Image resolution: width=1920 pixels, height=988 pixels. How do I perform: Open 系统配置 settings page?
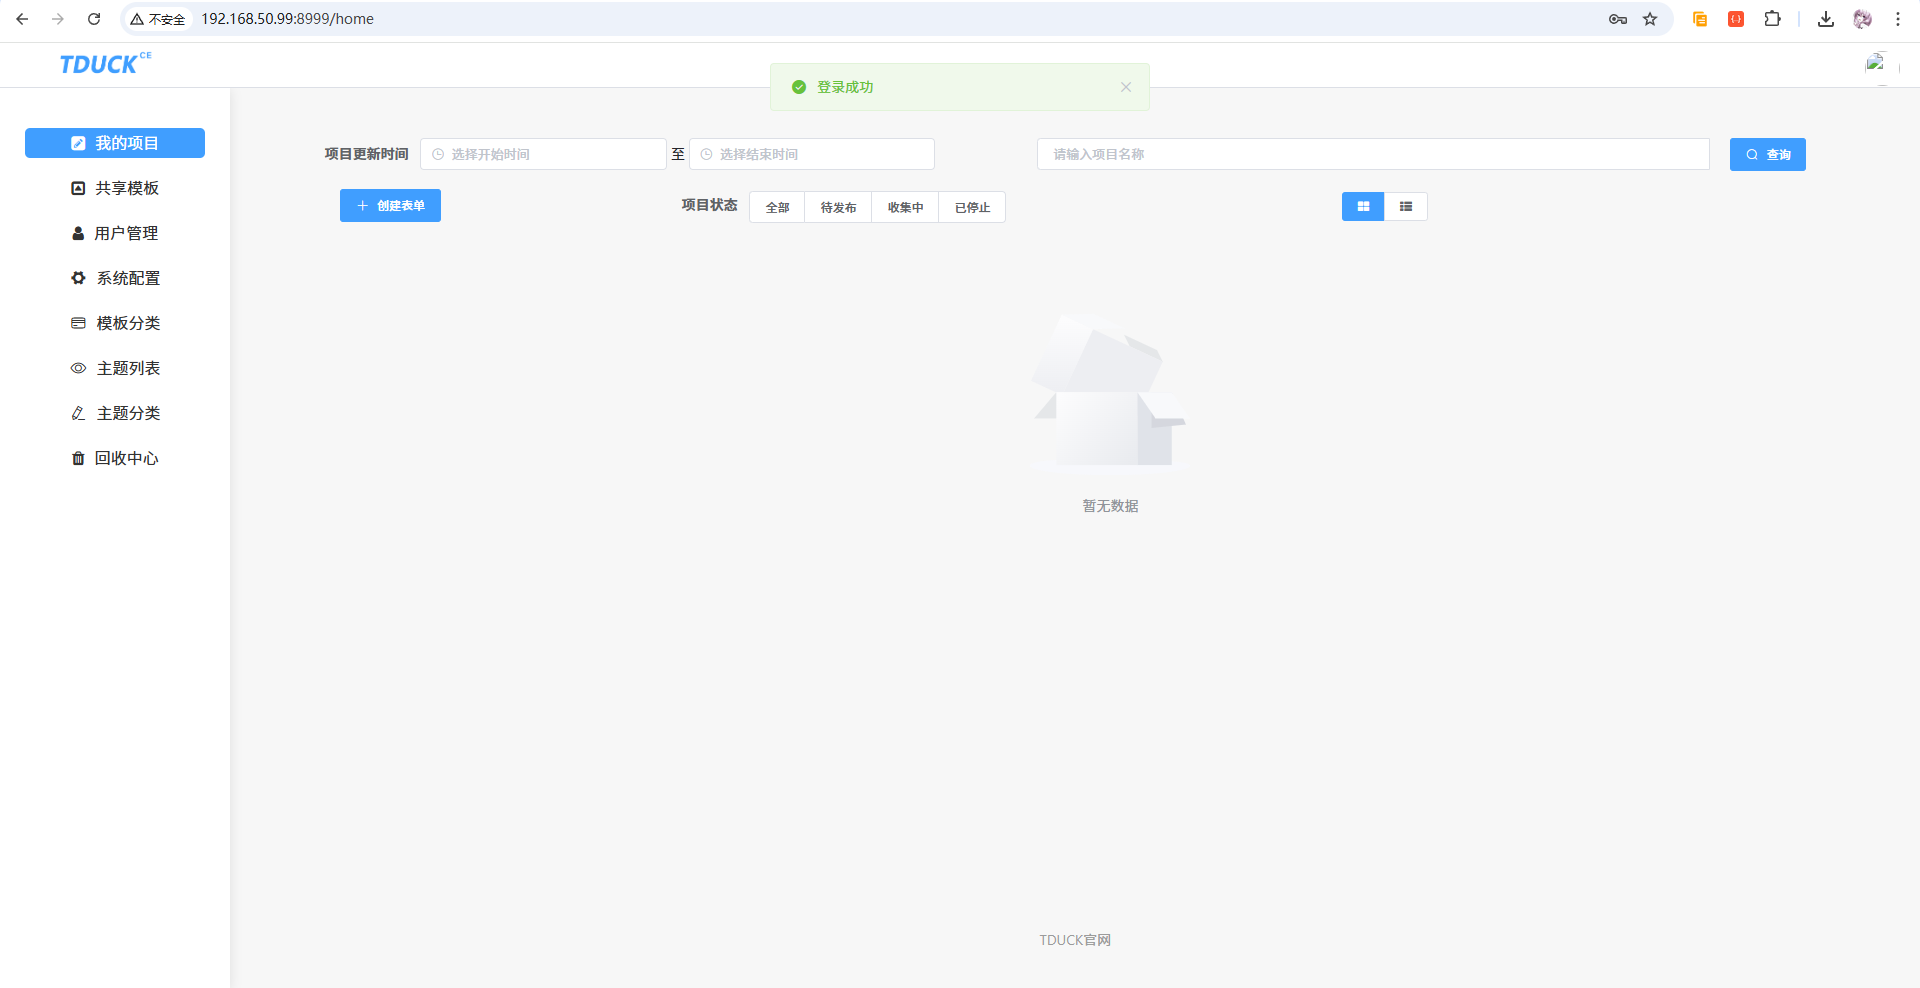pos(115,278)
